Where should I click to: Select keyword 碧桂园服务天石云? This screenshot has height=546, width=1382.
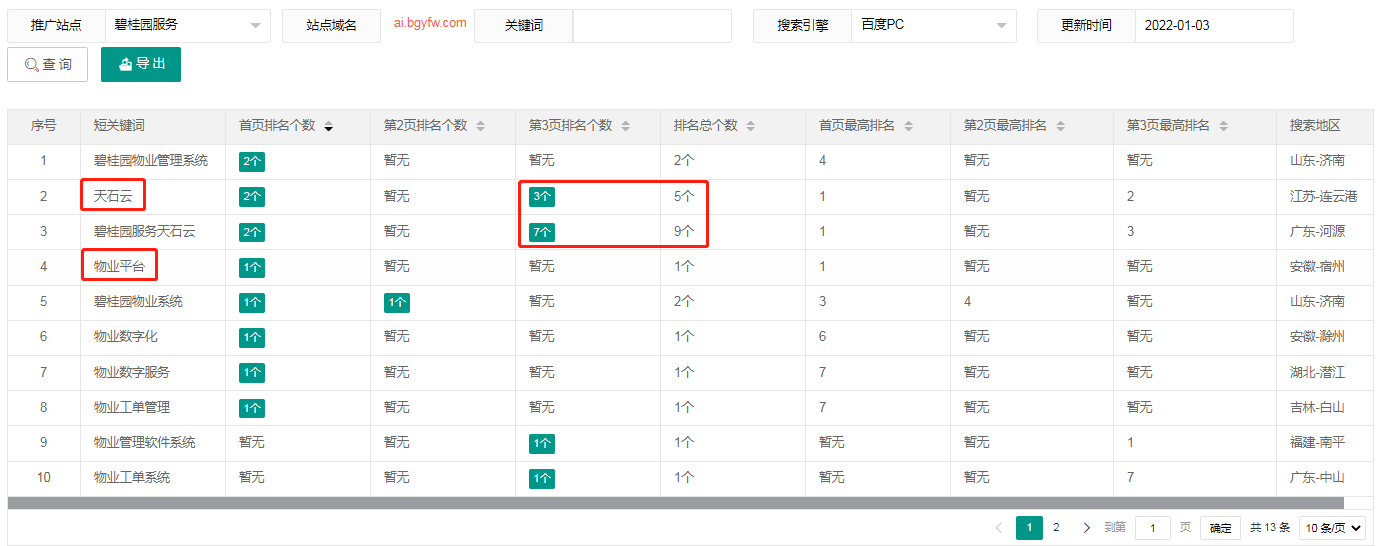click(145, 231)
